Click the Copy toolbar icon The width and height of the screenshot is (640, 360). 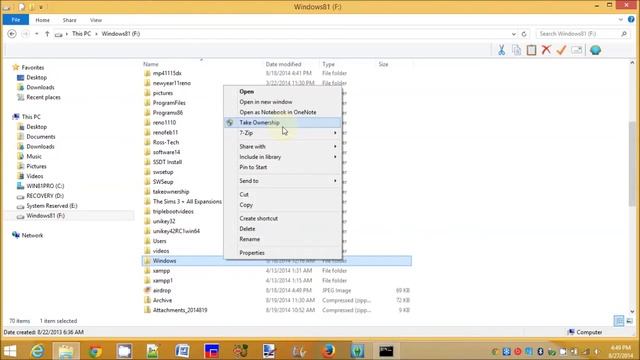pos(516,50)
